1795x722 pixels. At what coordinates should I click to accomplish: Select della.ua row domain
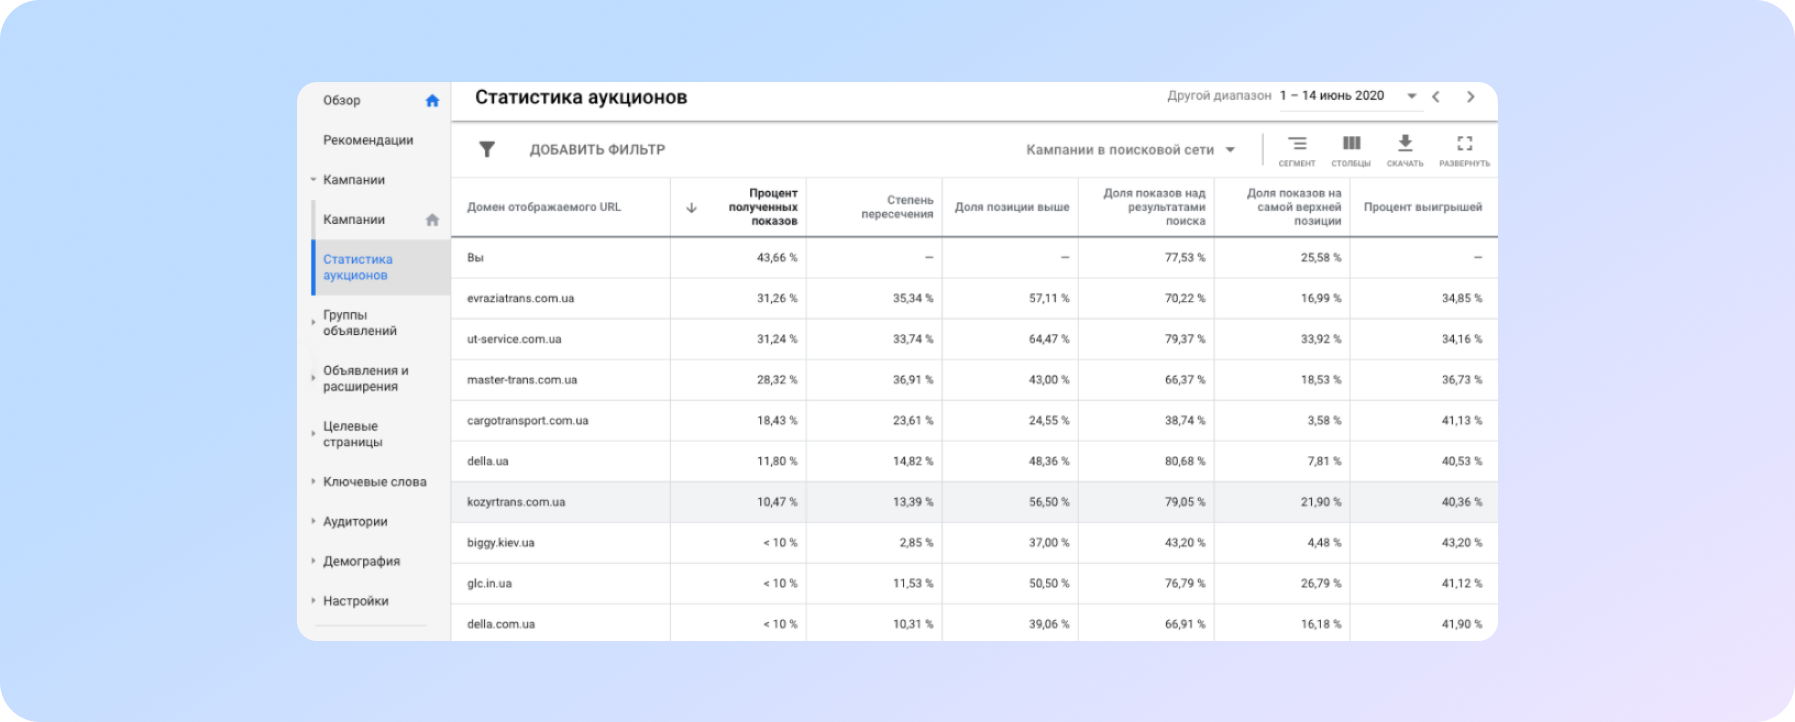[x=488, y=462]
